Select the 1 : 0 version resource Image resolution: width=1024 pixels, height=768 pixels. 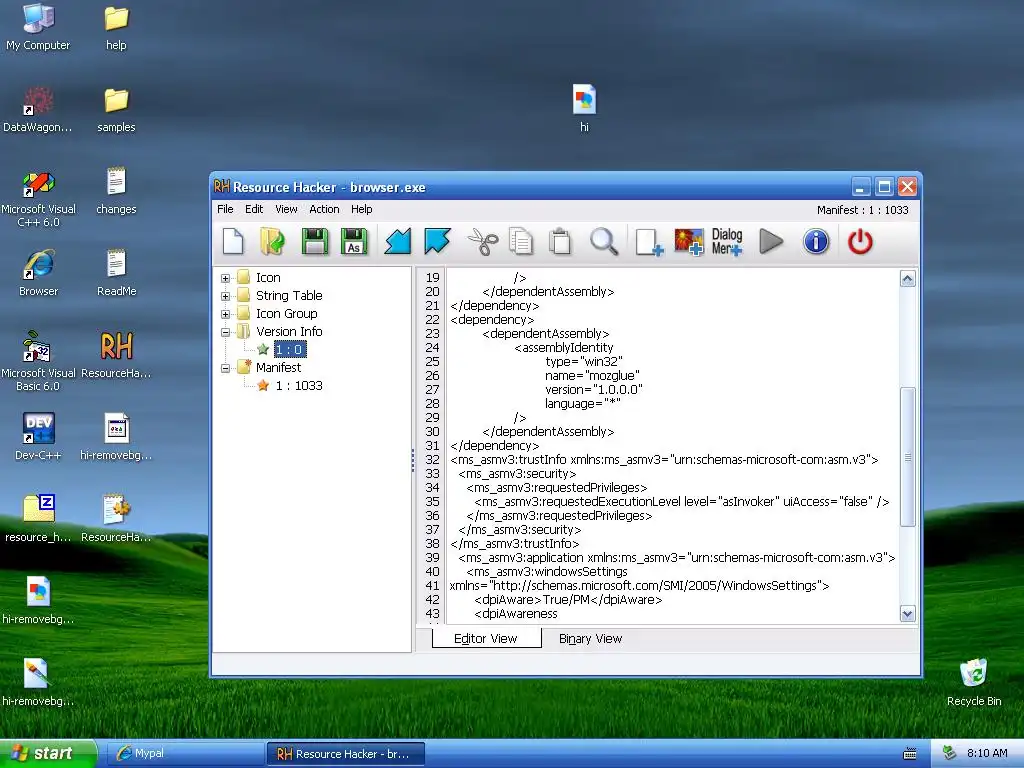(289, 349)
